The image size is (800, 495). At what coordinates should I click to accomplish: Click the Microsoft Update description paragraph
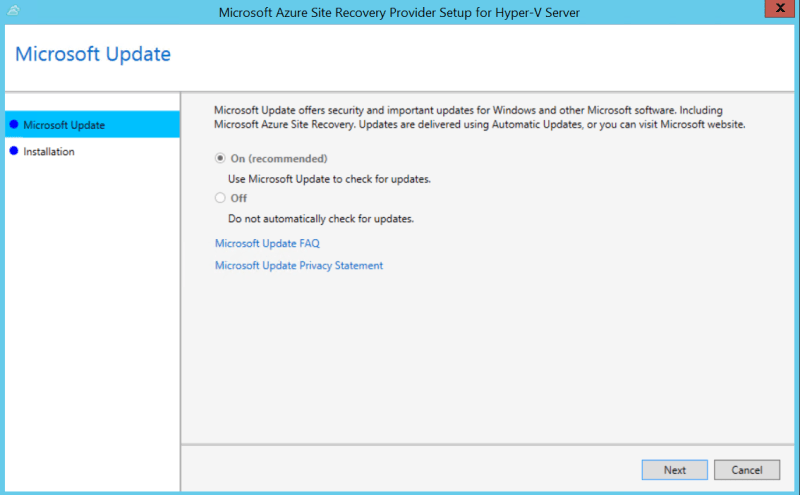coord(480,117)
